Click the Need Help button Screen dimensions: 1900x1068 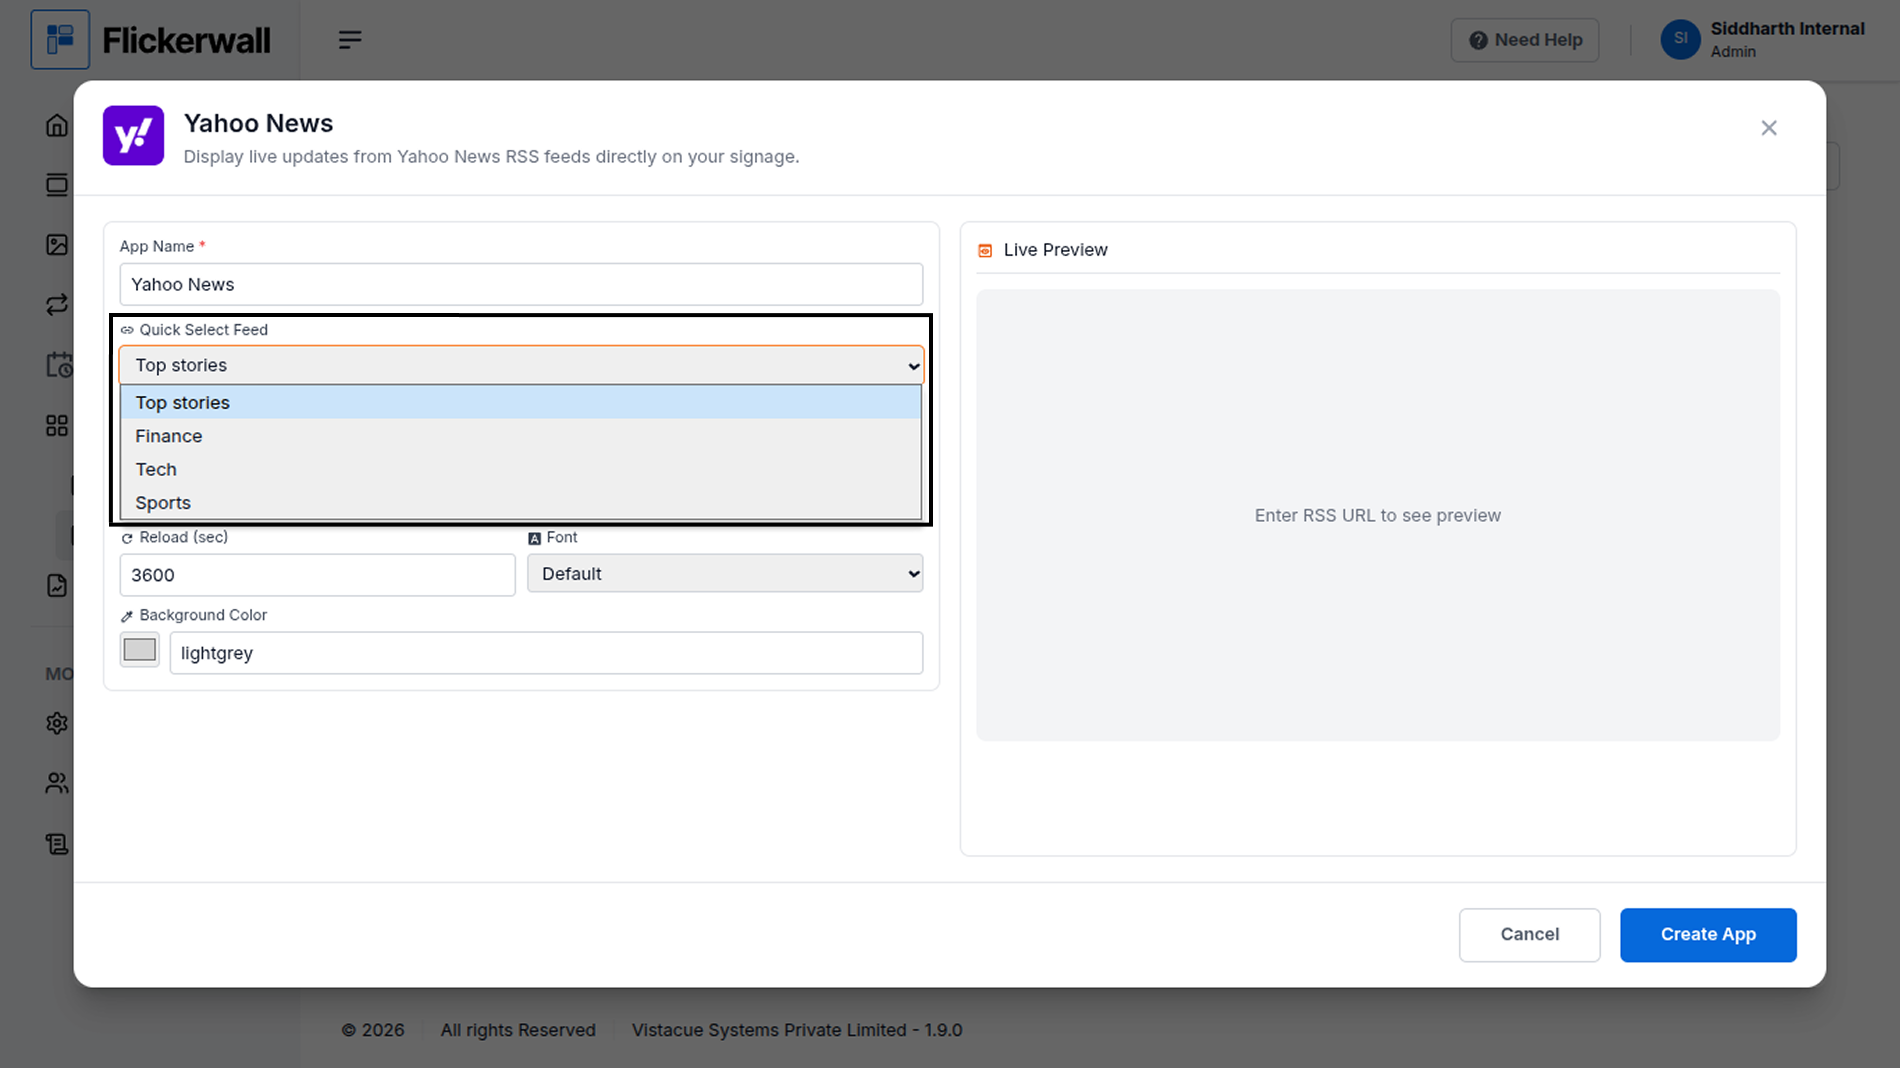1525,40
